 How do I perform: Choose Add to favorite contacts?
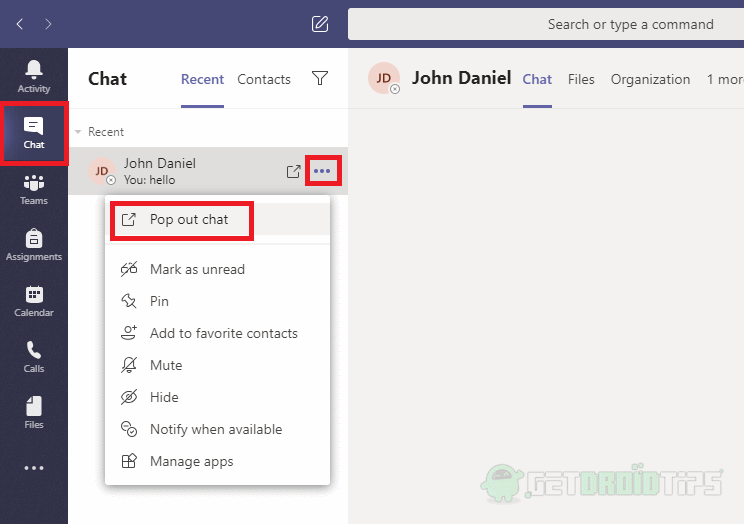coord(217,333)
